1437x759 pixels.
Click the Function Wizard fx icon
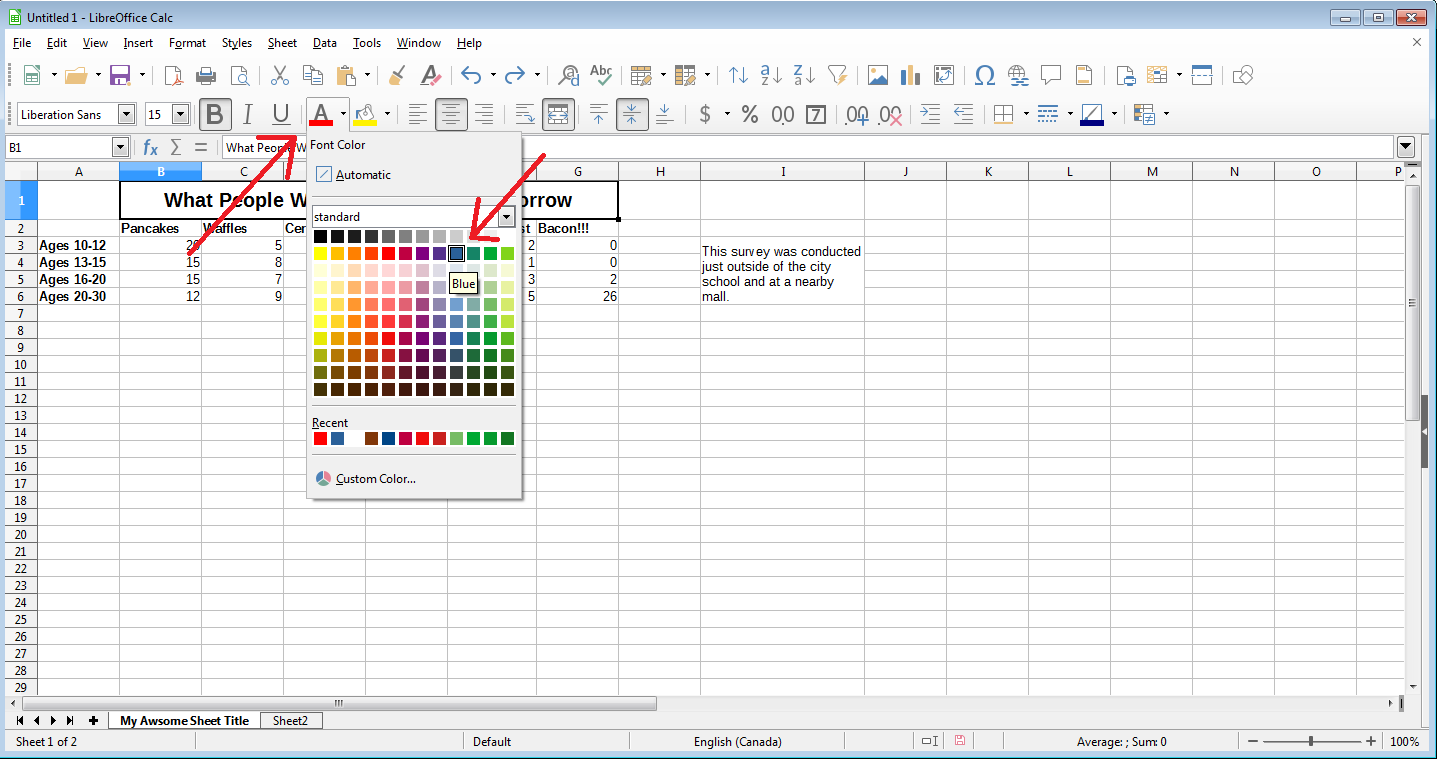click(x=150, y=147)
